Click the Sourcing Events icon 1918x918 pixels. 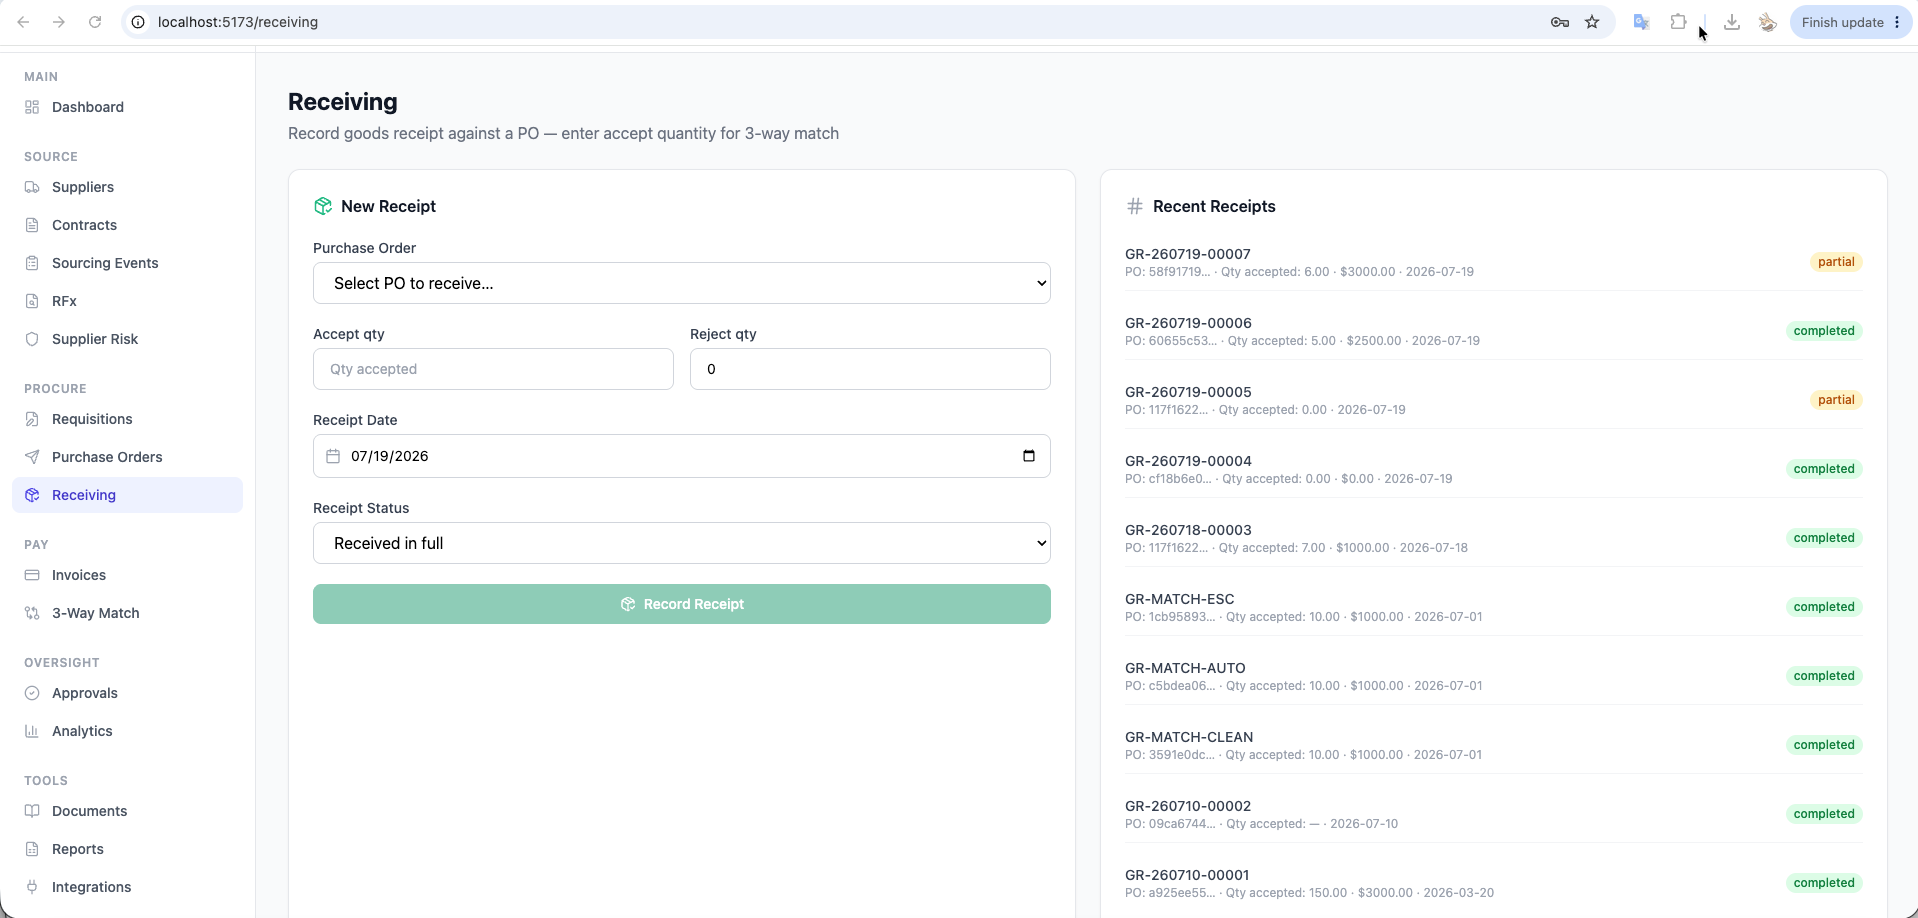coord(32,263)
